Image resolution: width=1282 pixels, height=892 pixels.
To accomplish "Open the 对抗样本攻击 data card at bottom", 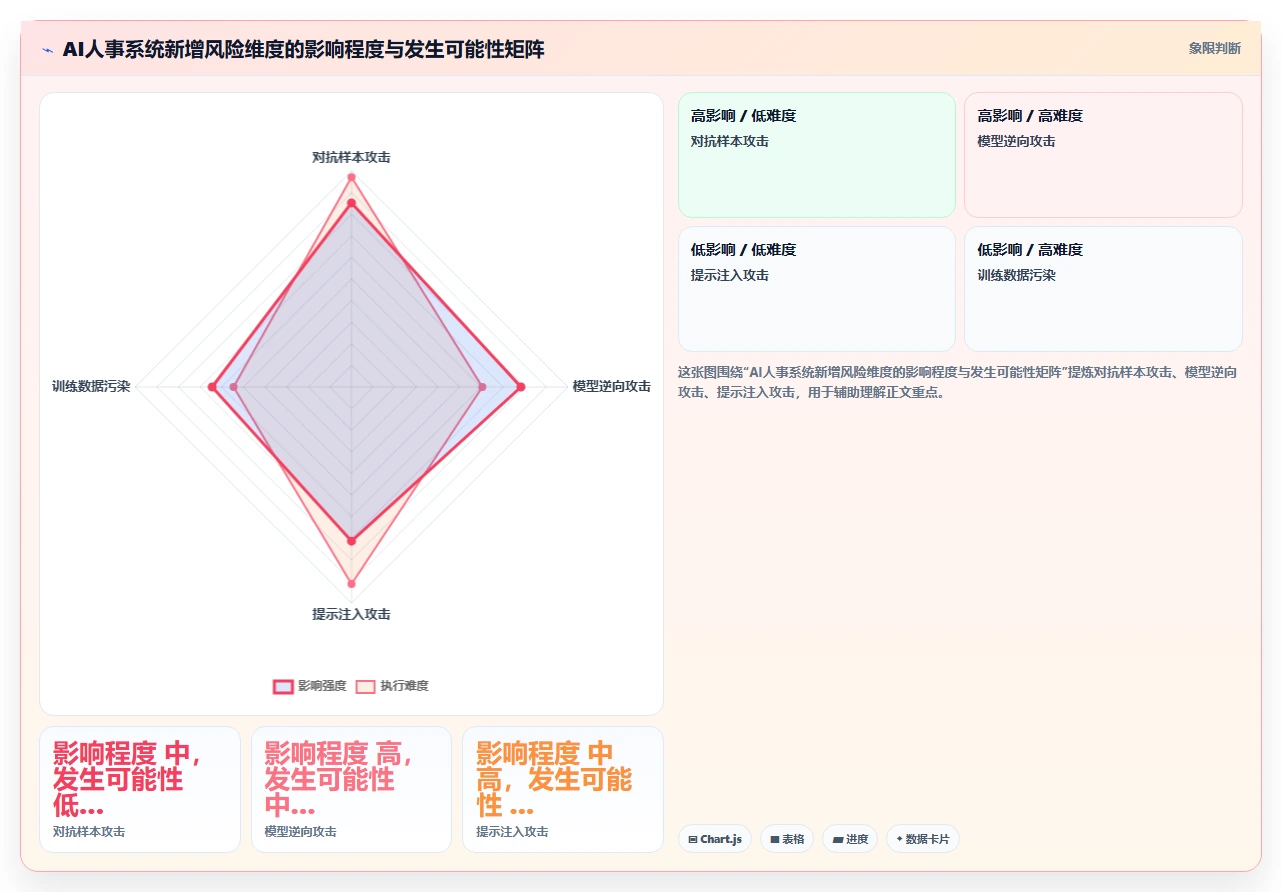I will coord(140,789).
